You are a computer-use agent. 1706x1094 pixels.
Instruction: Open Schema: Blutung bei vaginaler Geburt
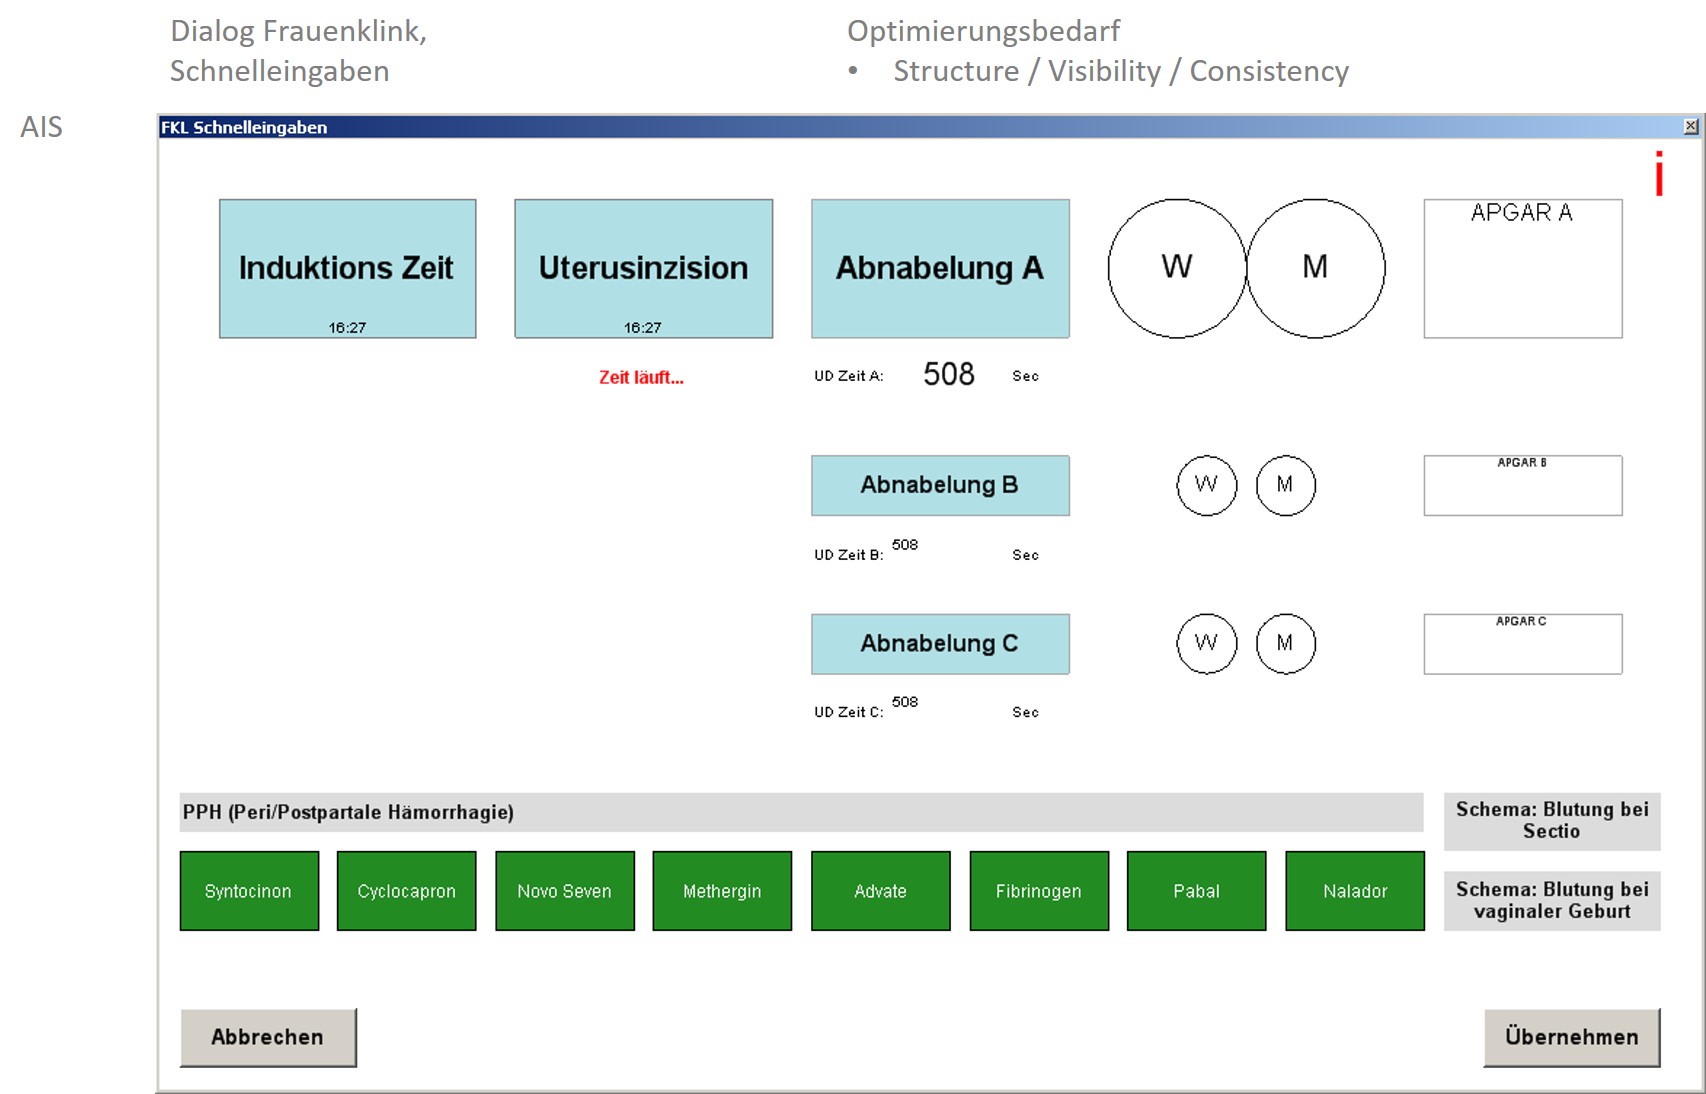(x=1551, y=900)
